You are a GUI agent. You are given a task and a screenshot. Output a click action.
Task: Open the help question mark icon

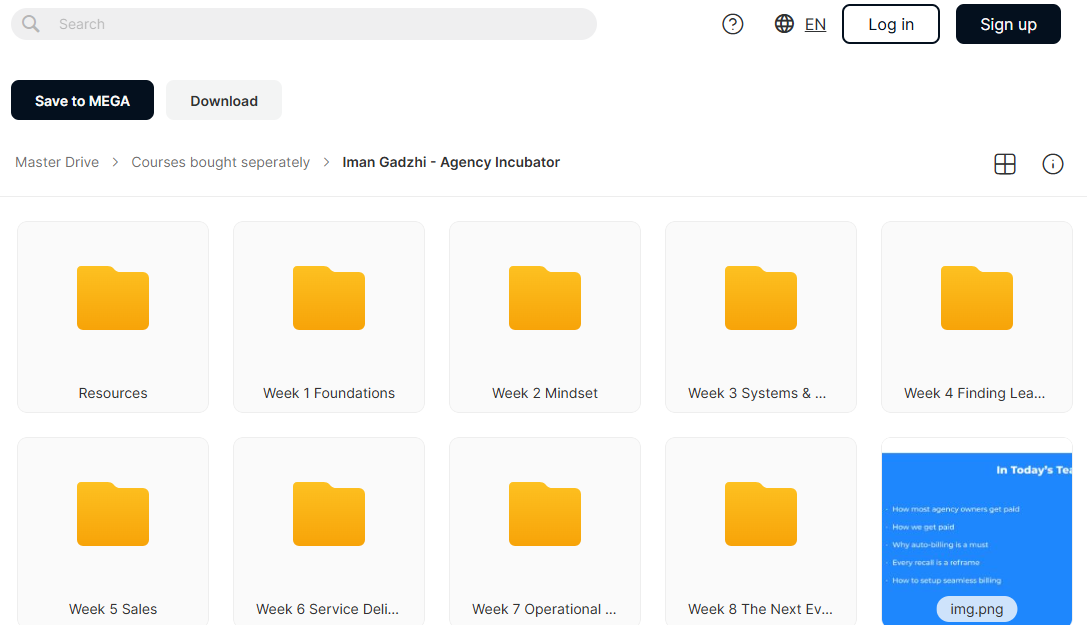coord(733,24)
